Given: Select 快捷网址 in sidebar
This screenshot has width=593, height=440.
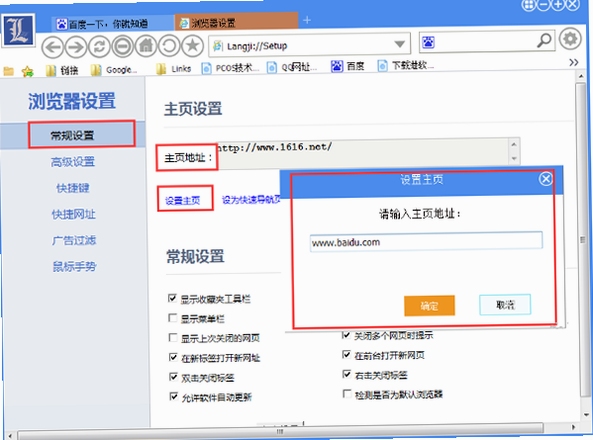Looking at the screenshot, I should tap(73, 215).
